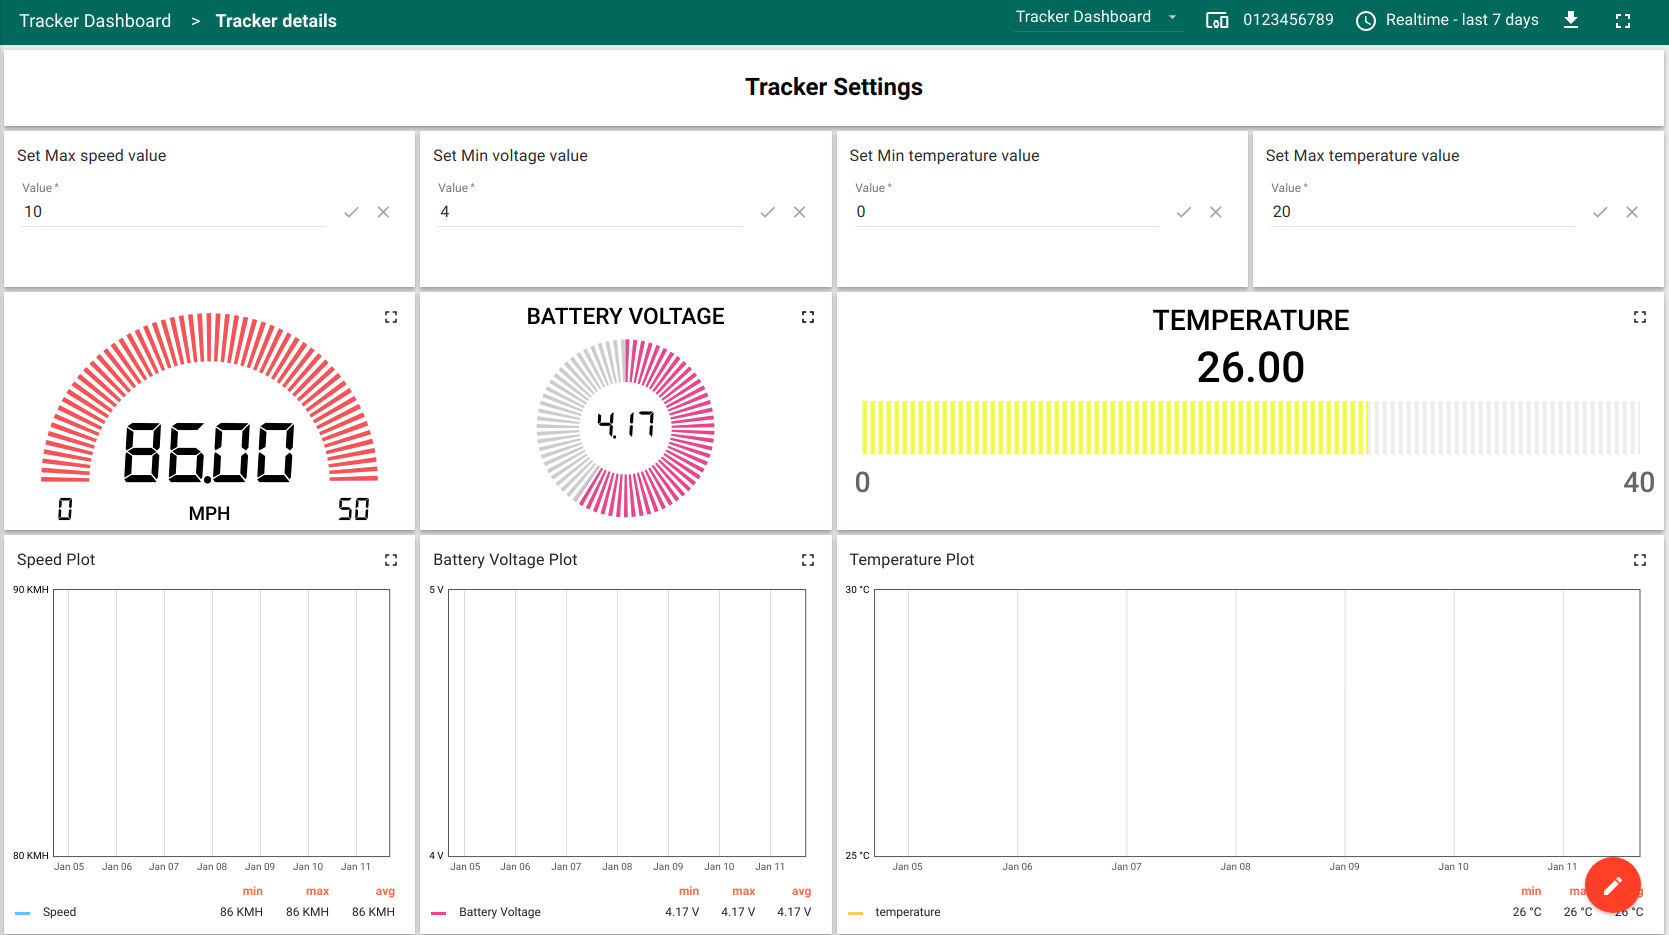This screenshot has width=1669, height=935.
Task: Toggle Battery Voltage series in legend
Action: click(499, 912)
